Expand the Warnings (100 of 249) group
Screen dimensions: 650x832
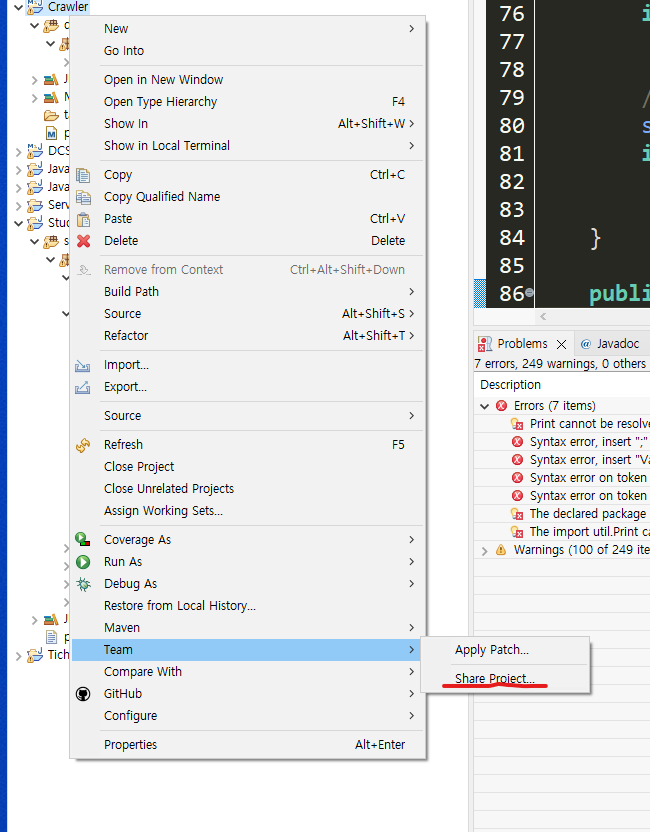[x=484, y=551]
